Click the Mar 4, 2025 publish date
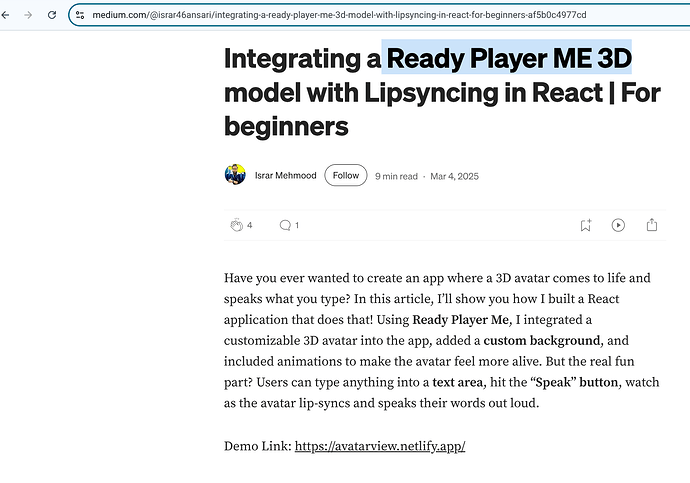The width and height of the screenshot is (690, 483). (454, 176)
